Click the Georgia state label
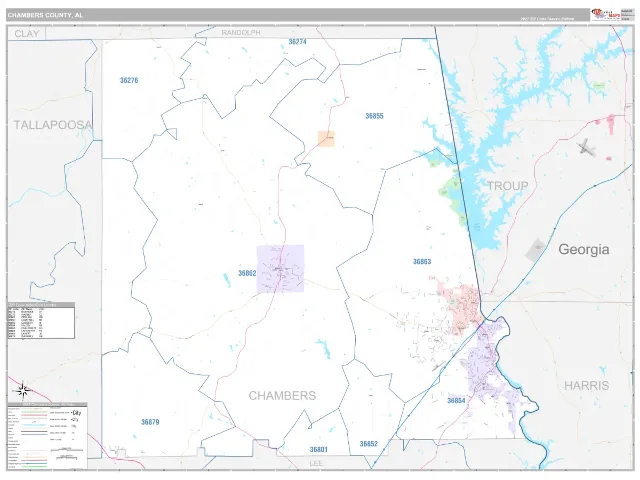 point(584,249)
